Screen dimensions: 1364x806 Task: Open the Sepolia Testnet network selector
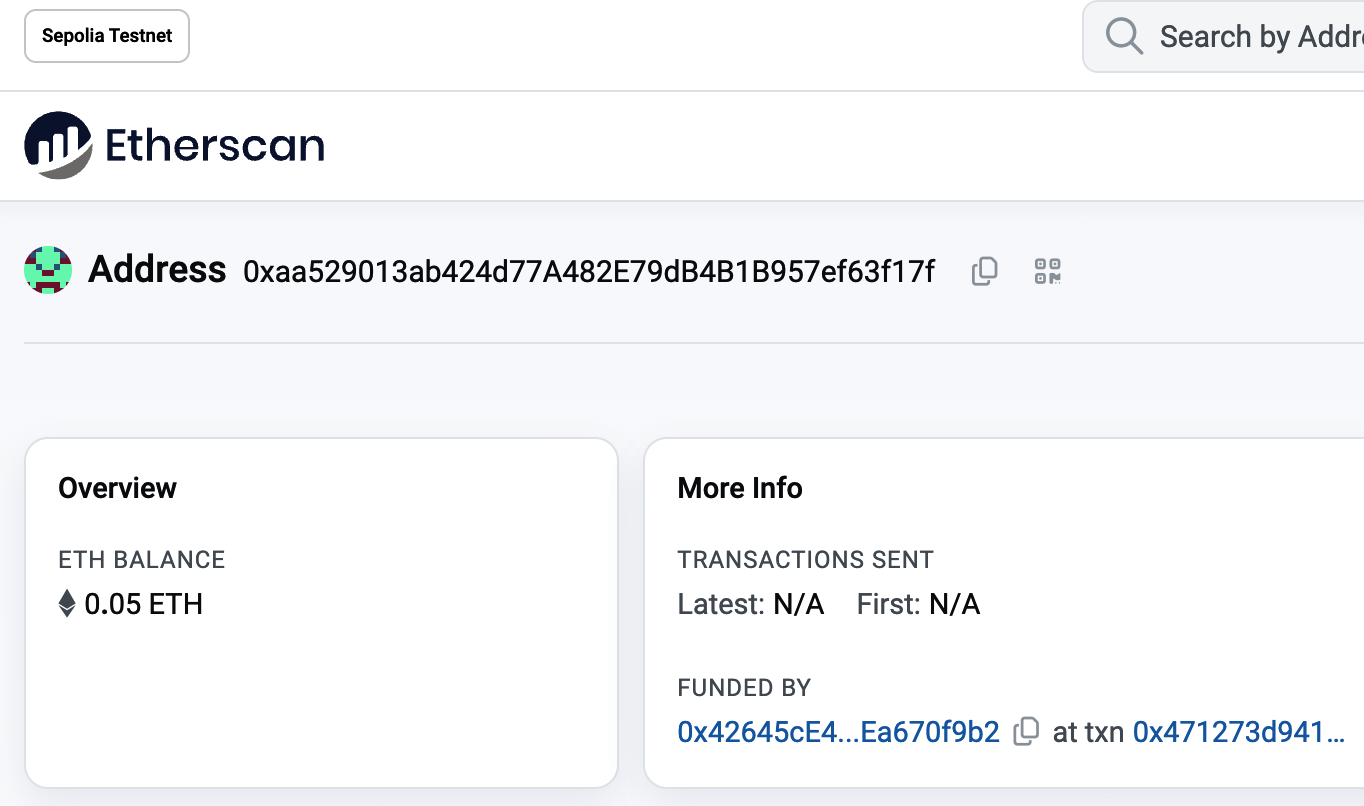pos(106,36)
